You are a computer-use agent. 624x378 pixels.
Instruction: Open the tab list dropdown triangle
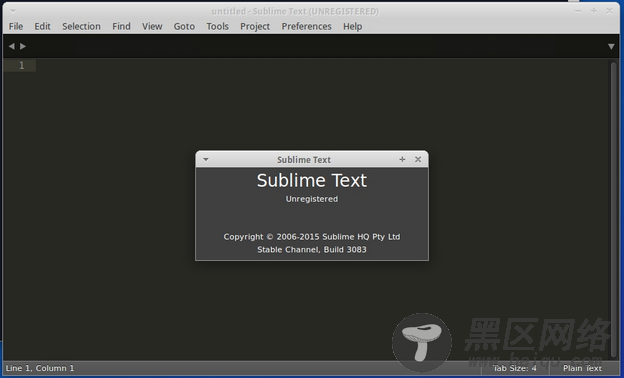point(611,47)
